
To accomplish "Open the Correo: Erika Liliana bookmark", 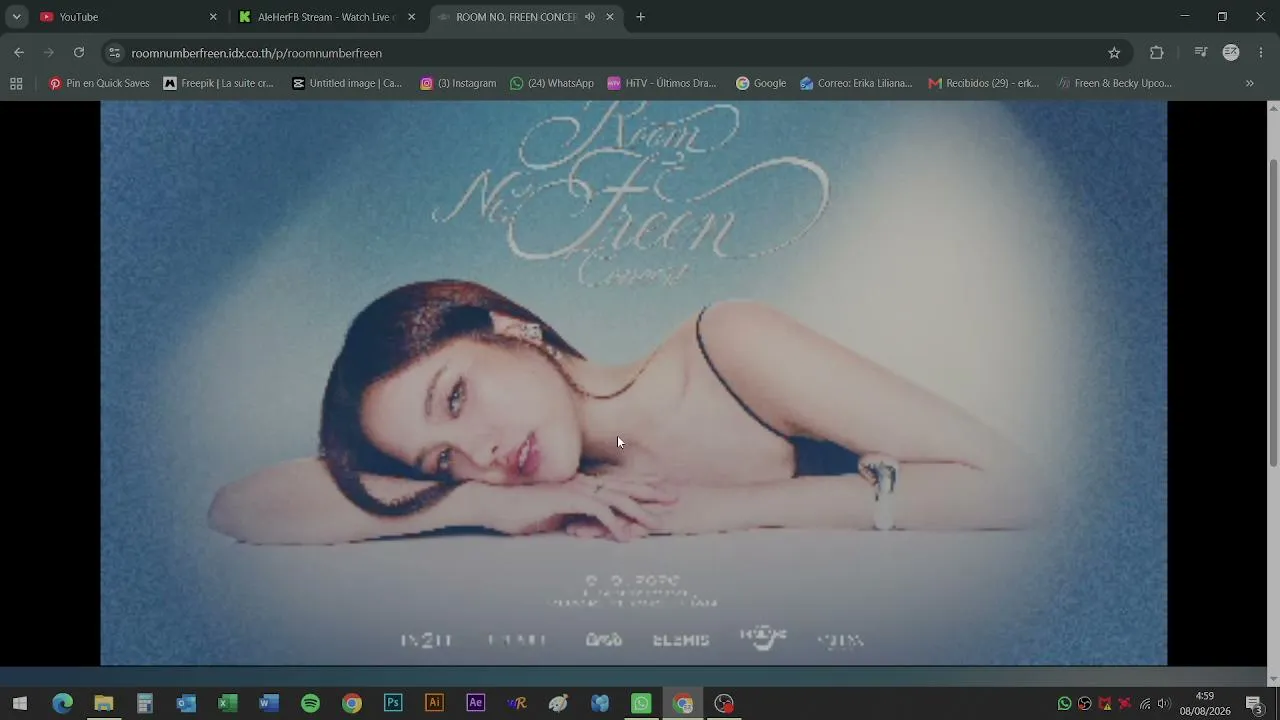I will [x=856, y=84].
